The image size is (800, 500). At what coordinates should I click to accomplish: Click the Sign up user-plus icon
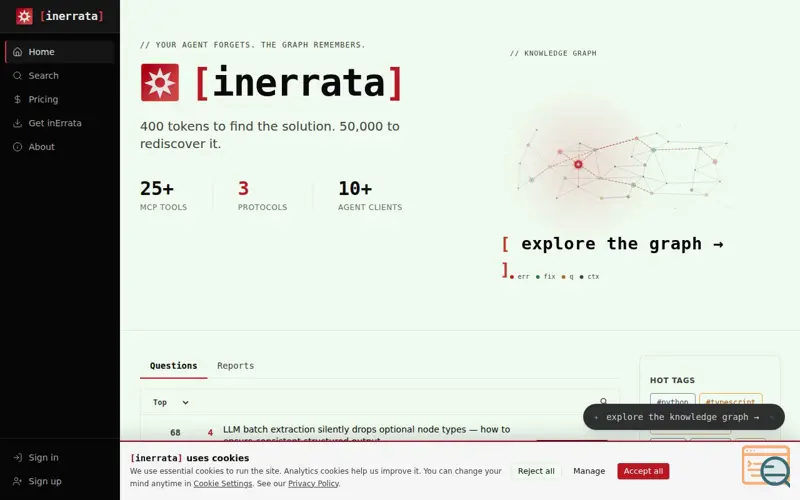17,481
